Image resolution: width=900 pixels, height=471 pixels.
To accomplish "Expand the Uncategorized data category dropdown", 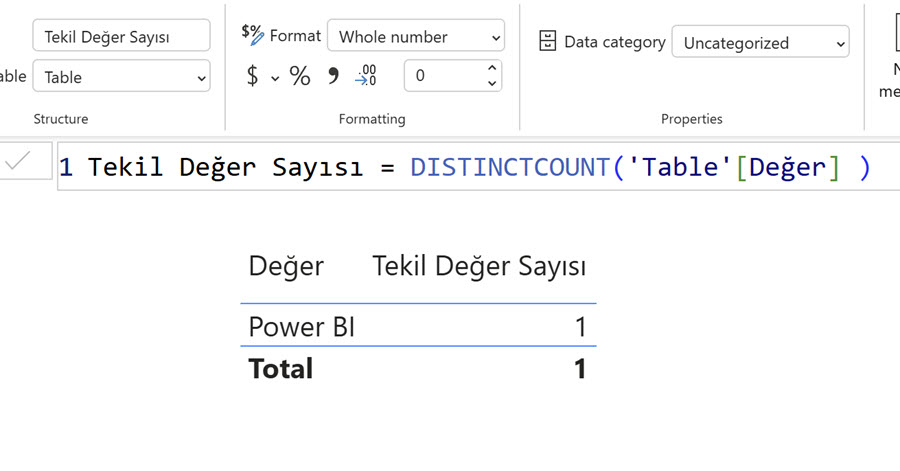I will (x=760, y=43).
